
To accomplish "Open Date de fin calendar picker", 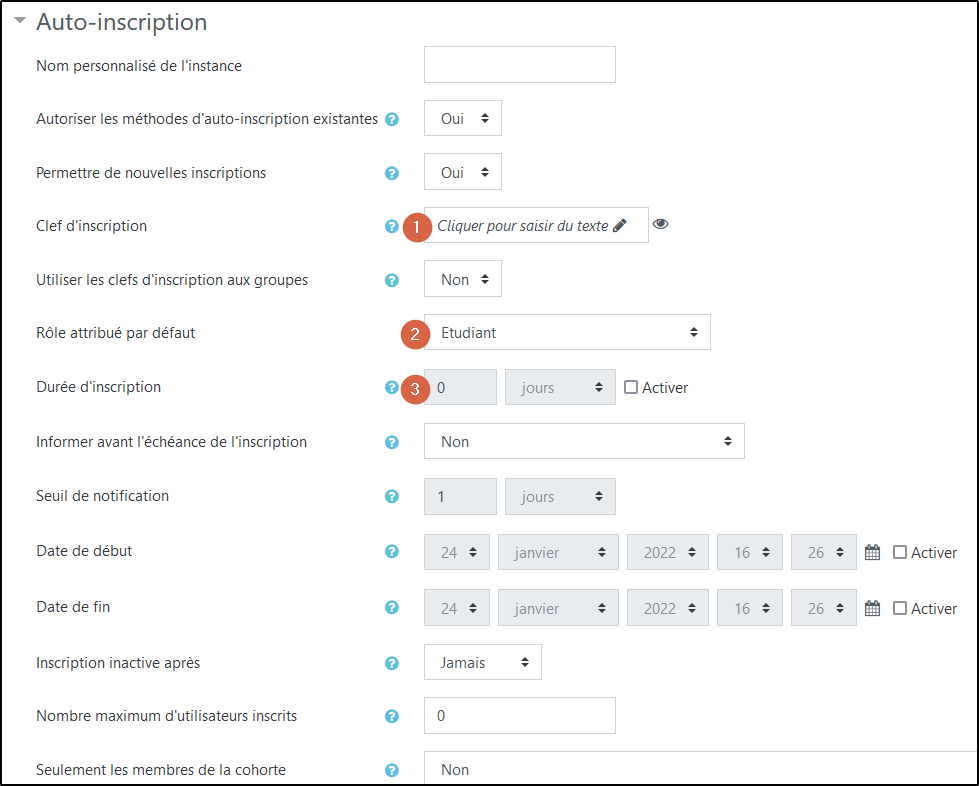I will 872,608.
